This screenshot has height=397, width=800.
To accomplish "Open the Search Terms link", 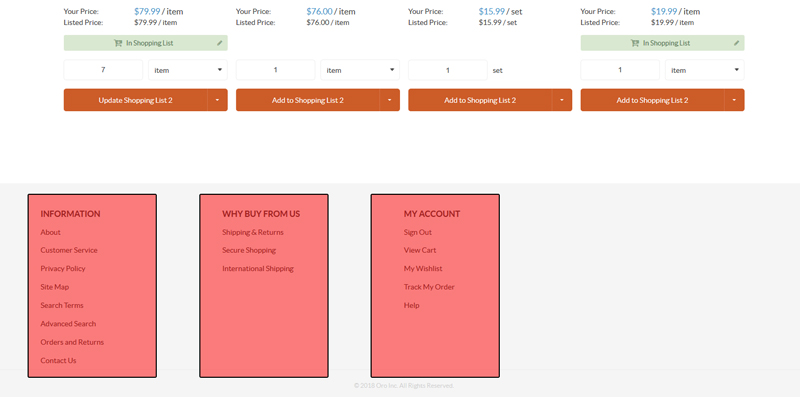I will click(62, 305).
